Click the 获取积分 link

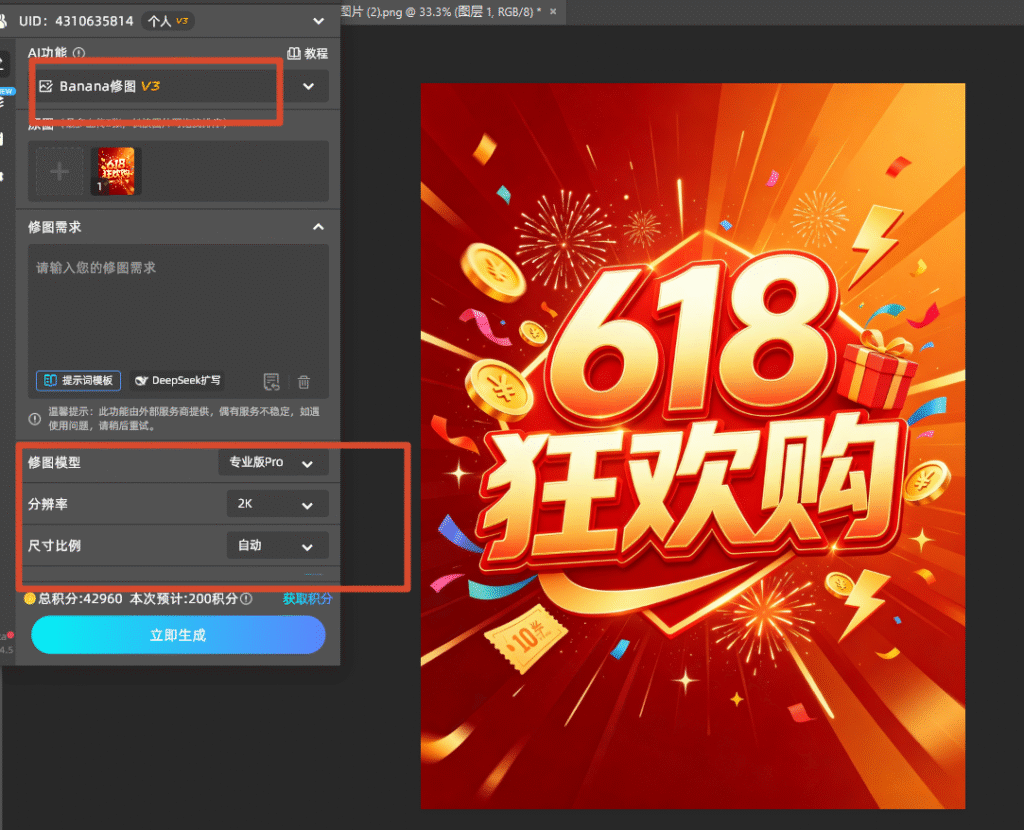[x=308, y=598]
